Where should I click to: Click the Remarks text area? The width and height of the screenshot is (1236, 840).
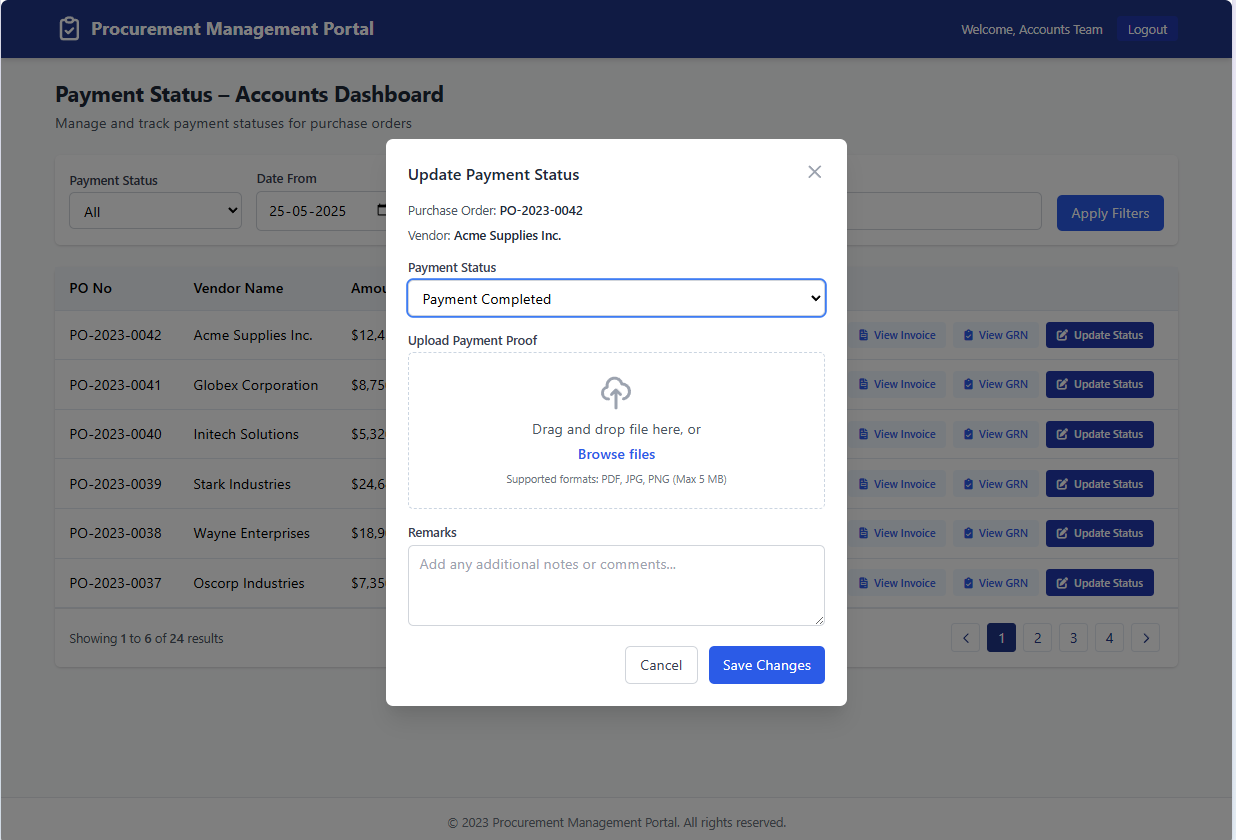click(616, 585)
